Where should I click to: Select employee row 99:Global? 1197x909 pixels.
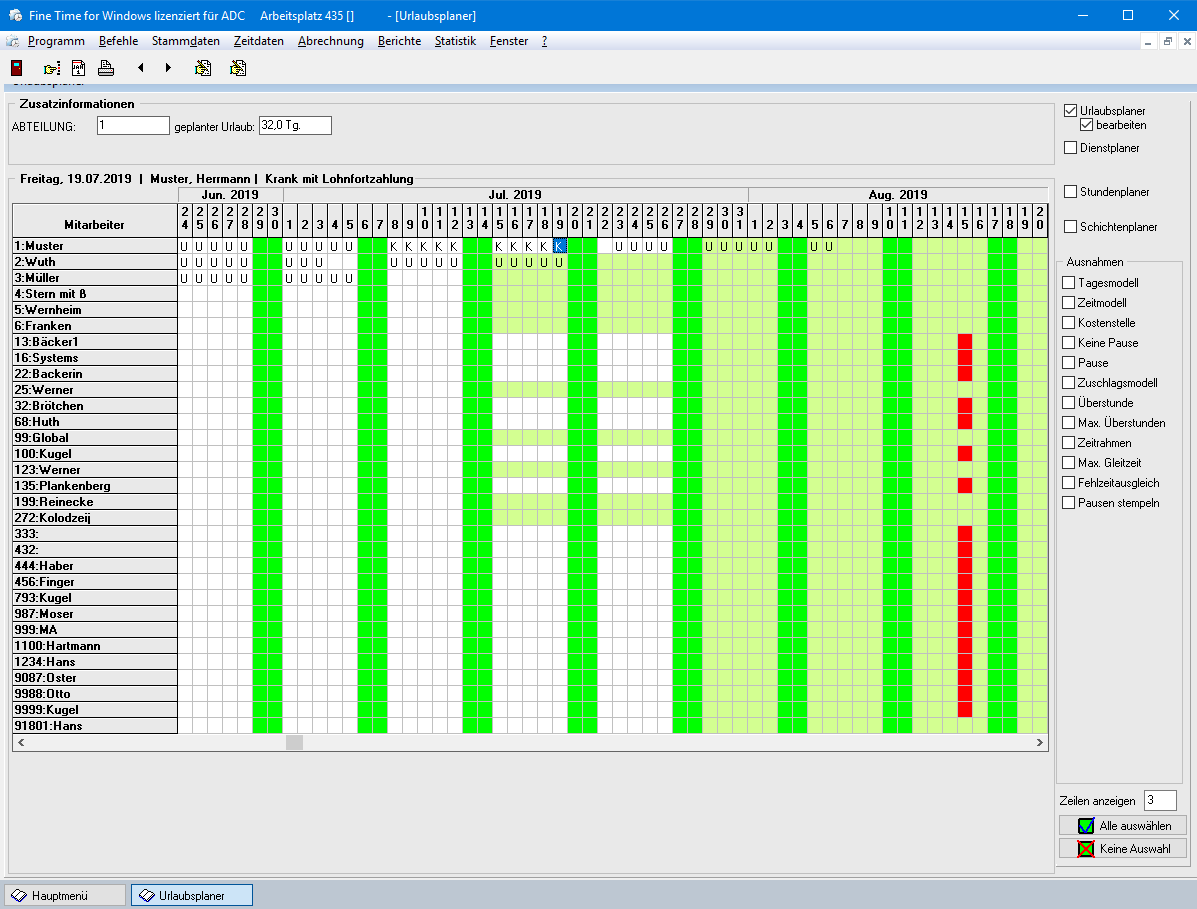coord(95,438)
